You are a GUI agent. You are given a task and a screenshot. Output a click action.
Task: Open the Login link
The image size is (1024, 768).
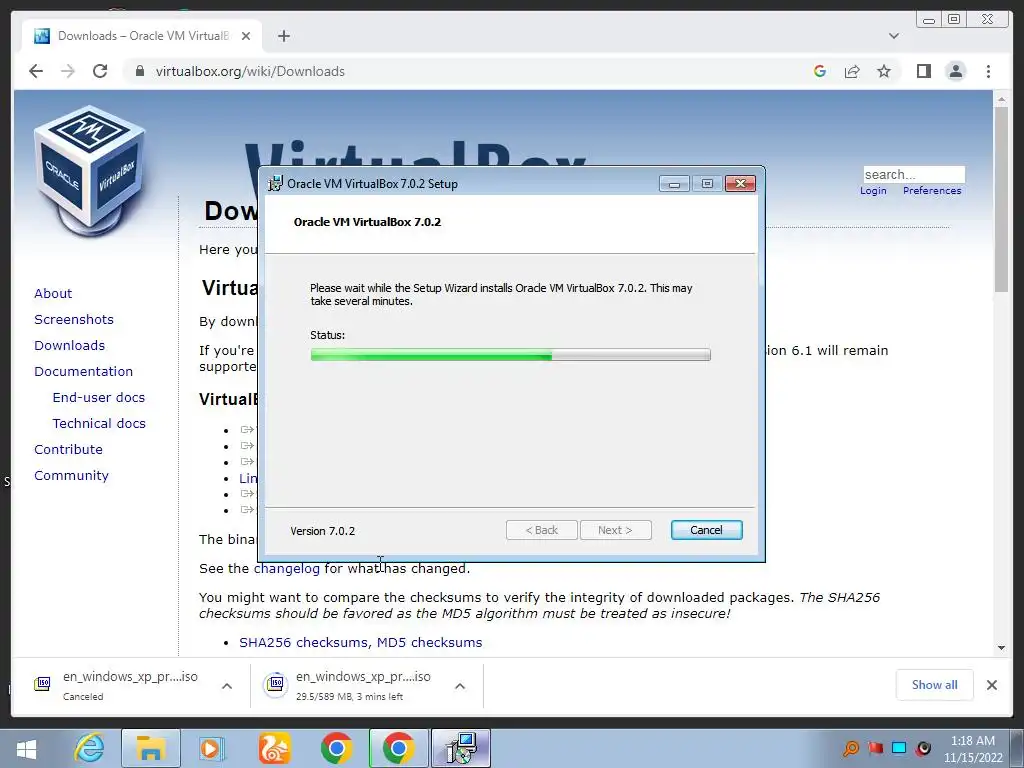point(873,191)
